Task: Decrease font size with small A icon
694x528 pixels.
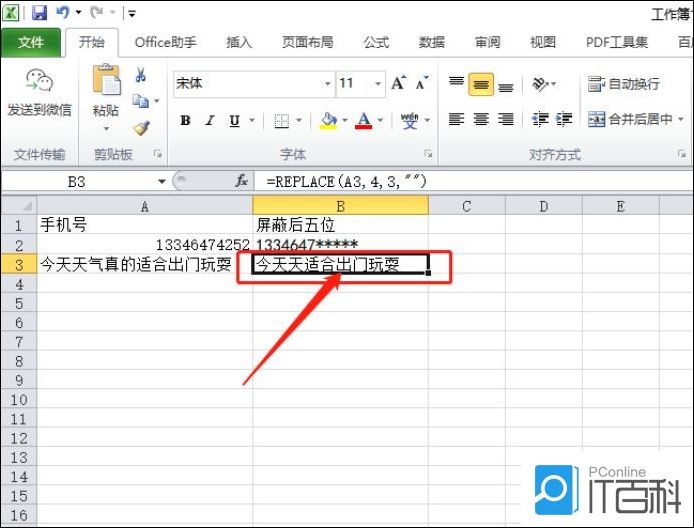Action: point(422,83)
